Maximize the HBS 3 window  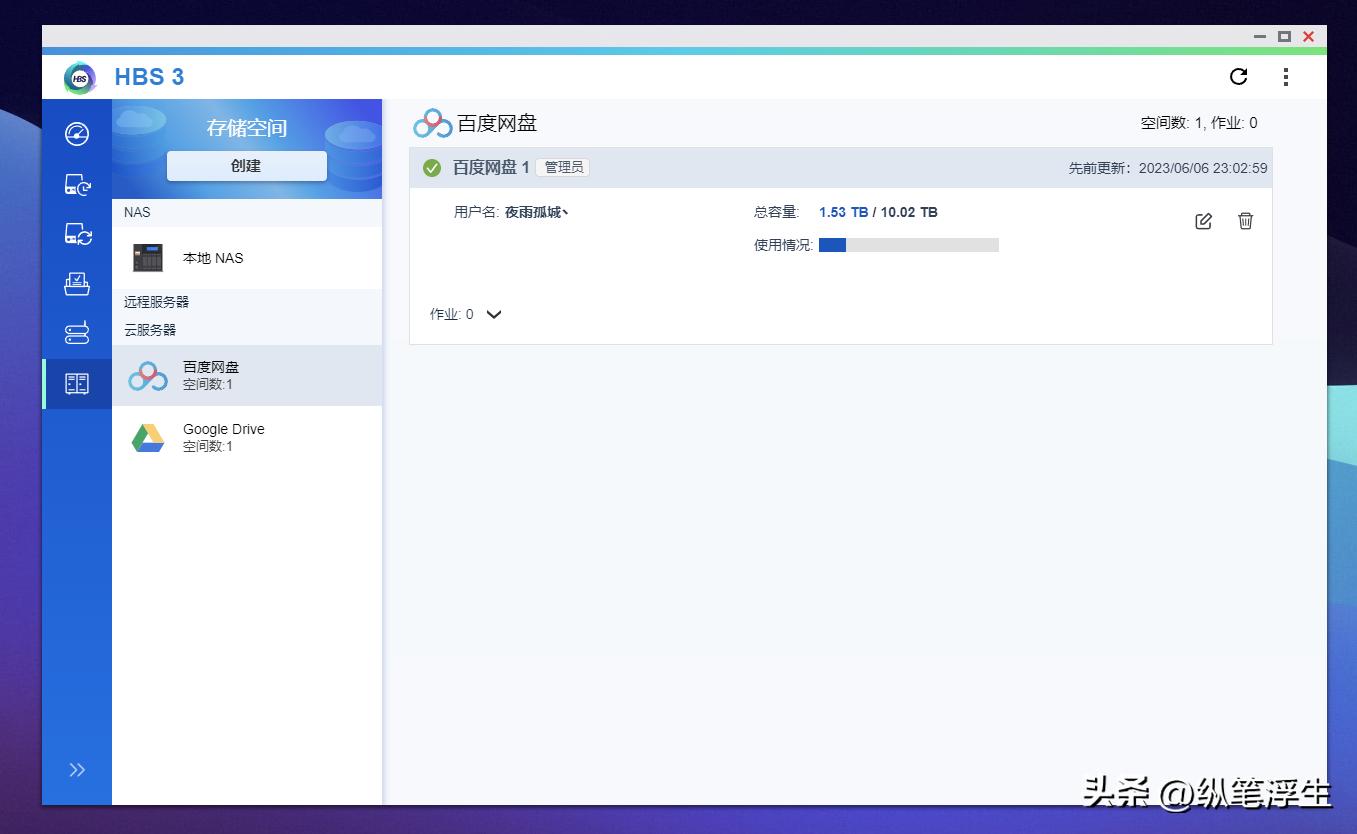coord(1285,36)
